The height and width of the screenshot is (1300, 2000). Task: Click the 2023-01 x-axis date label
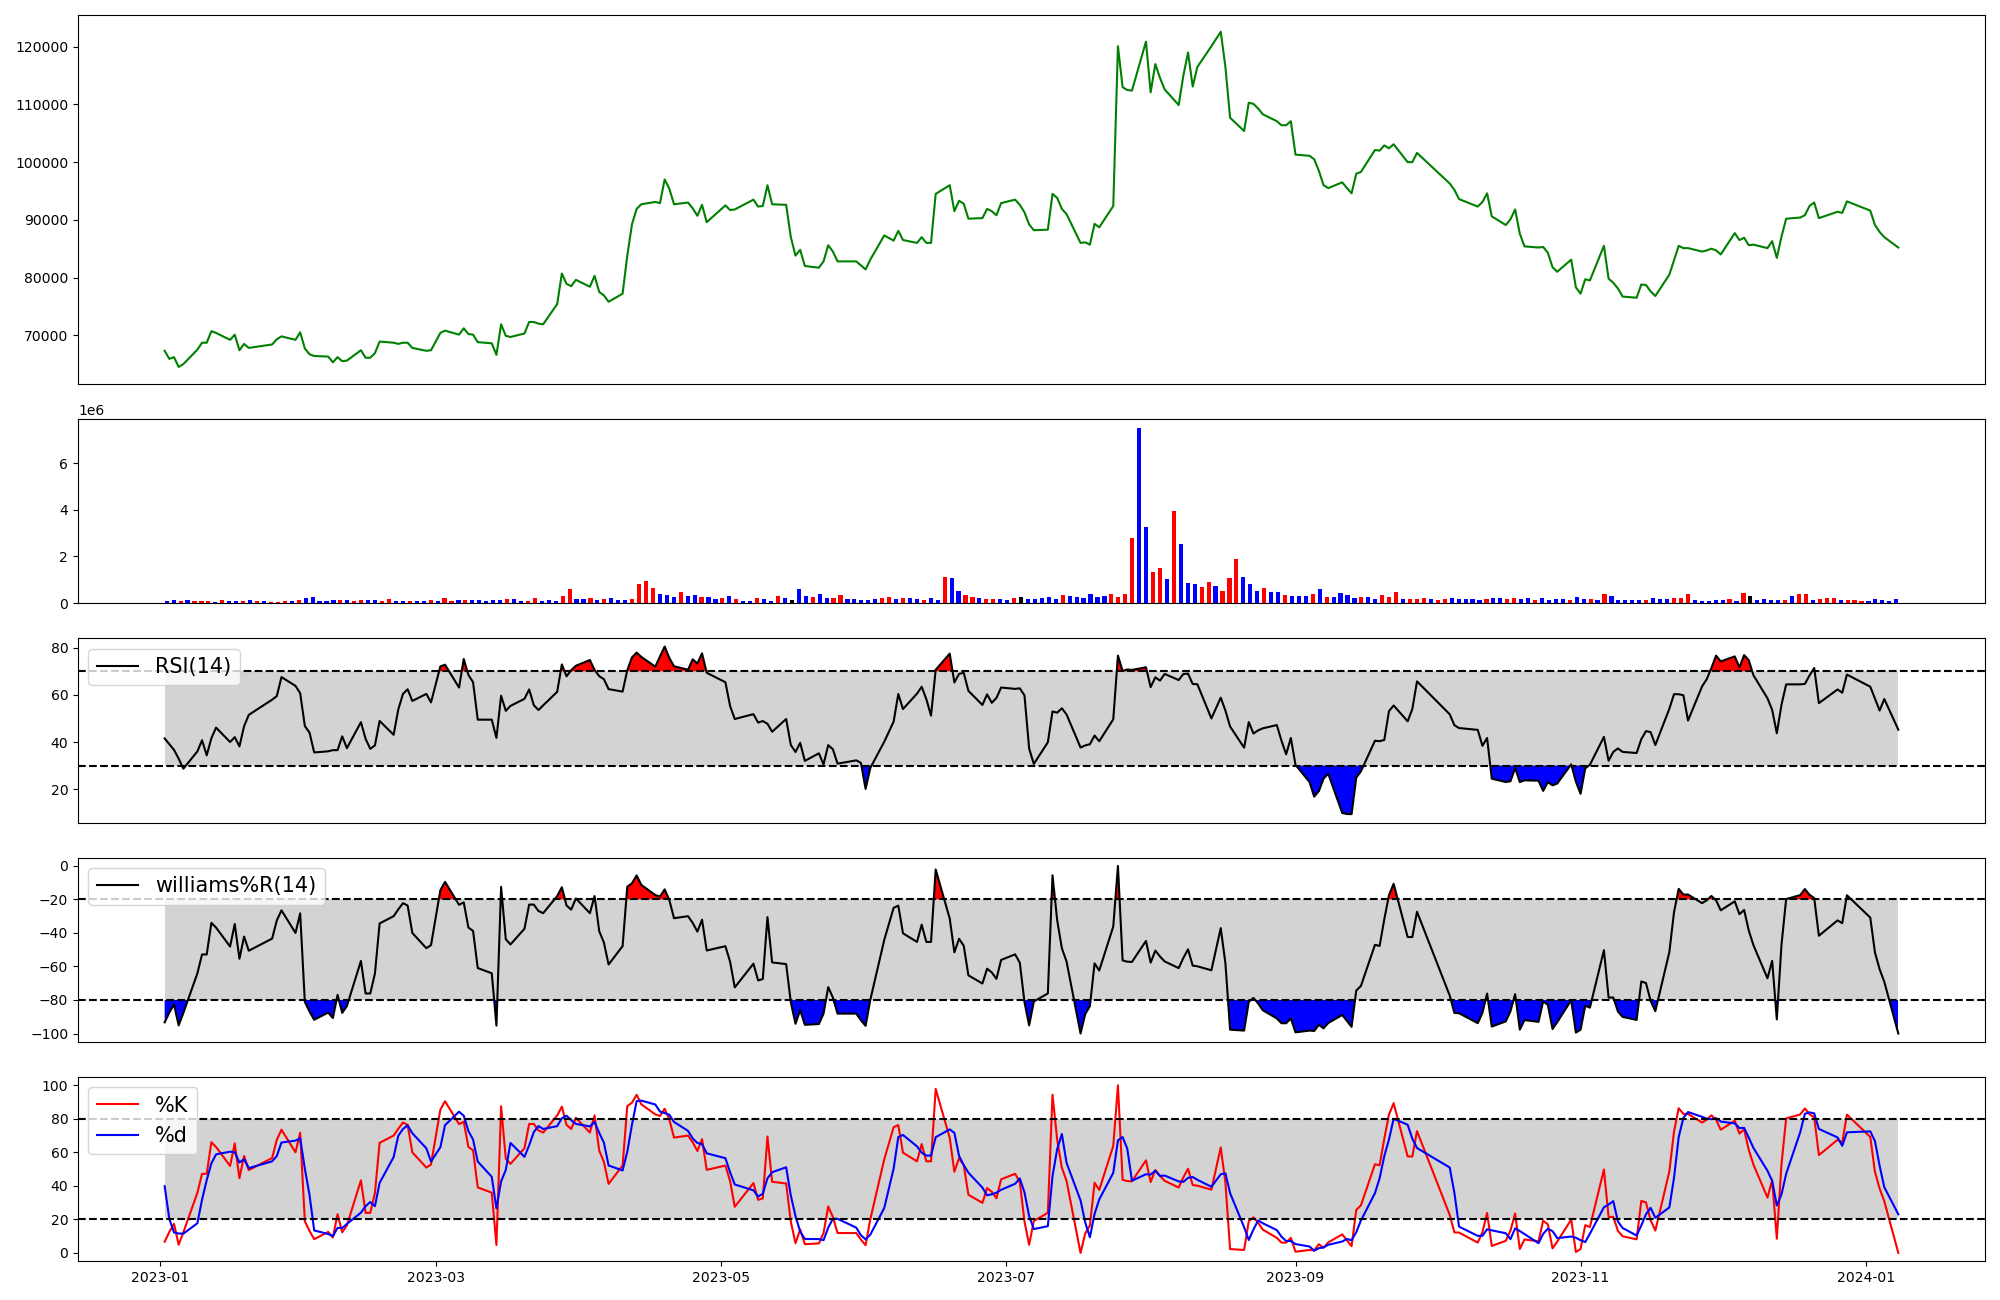pos(160,1277)
